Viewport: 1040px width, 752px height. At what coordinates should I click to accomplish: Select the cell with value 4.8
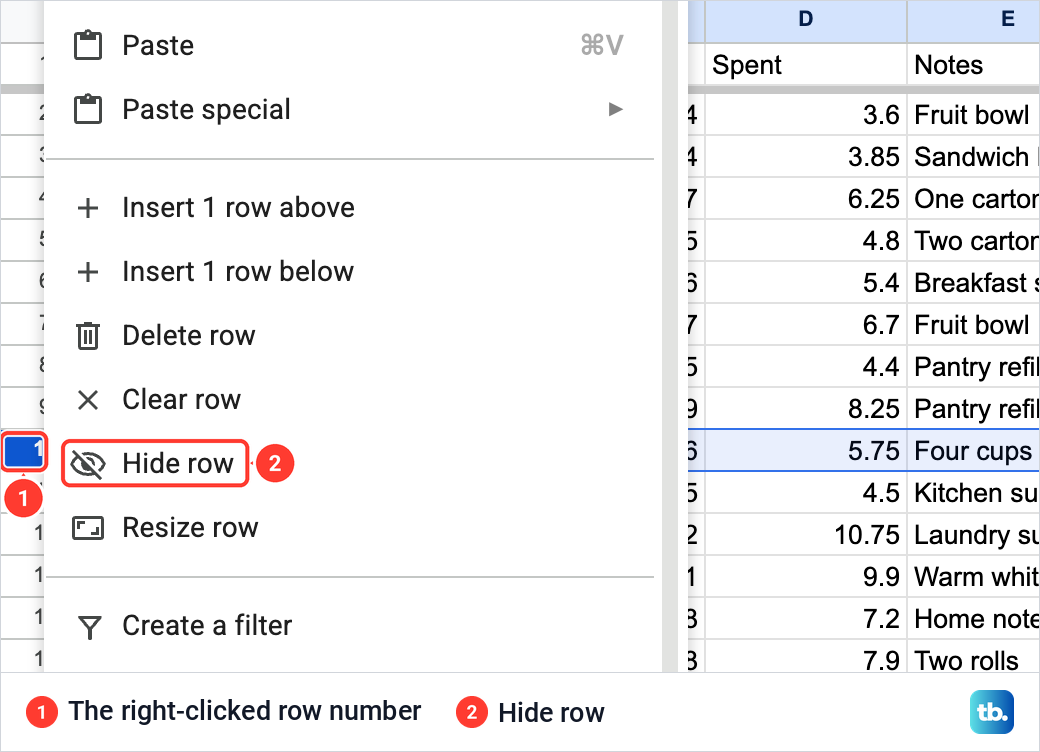point(805,240)
